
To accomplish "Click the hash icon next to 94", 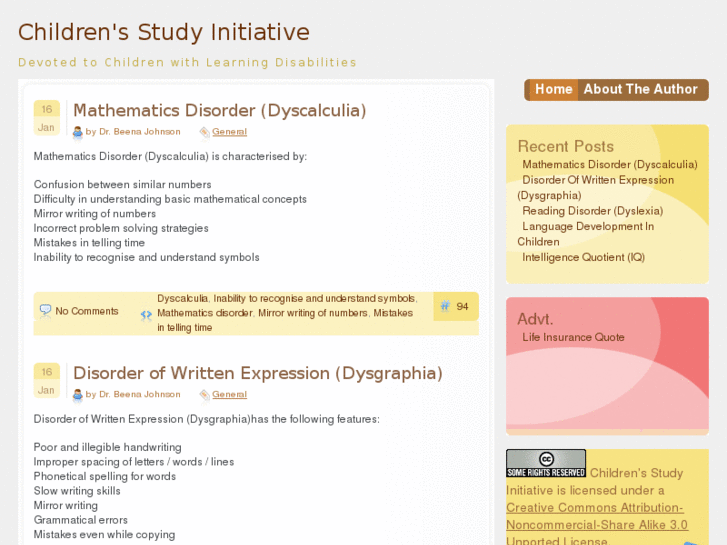I will pos(445,306).
